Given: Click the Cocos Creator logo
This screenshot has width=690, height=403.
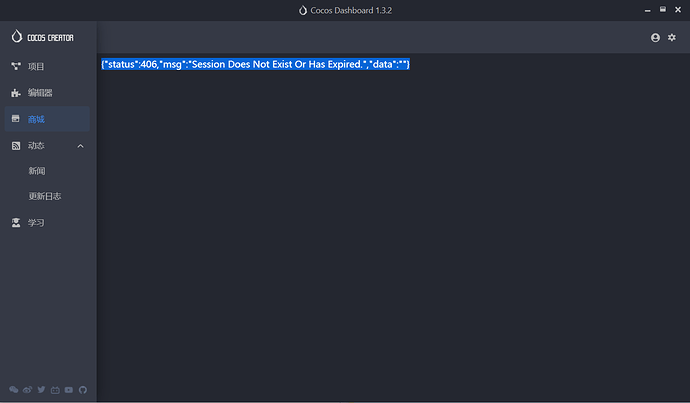Looking at the screenshot, I should pyautogui.click(x=42, y=37).
